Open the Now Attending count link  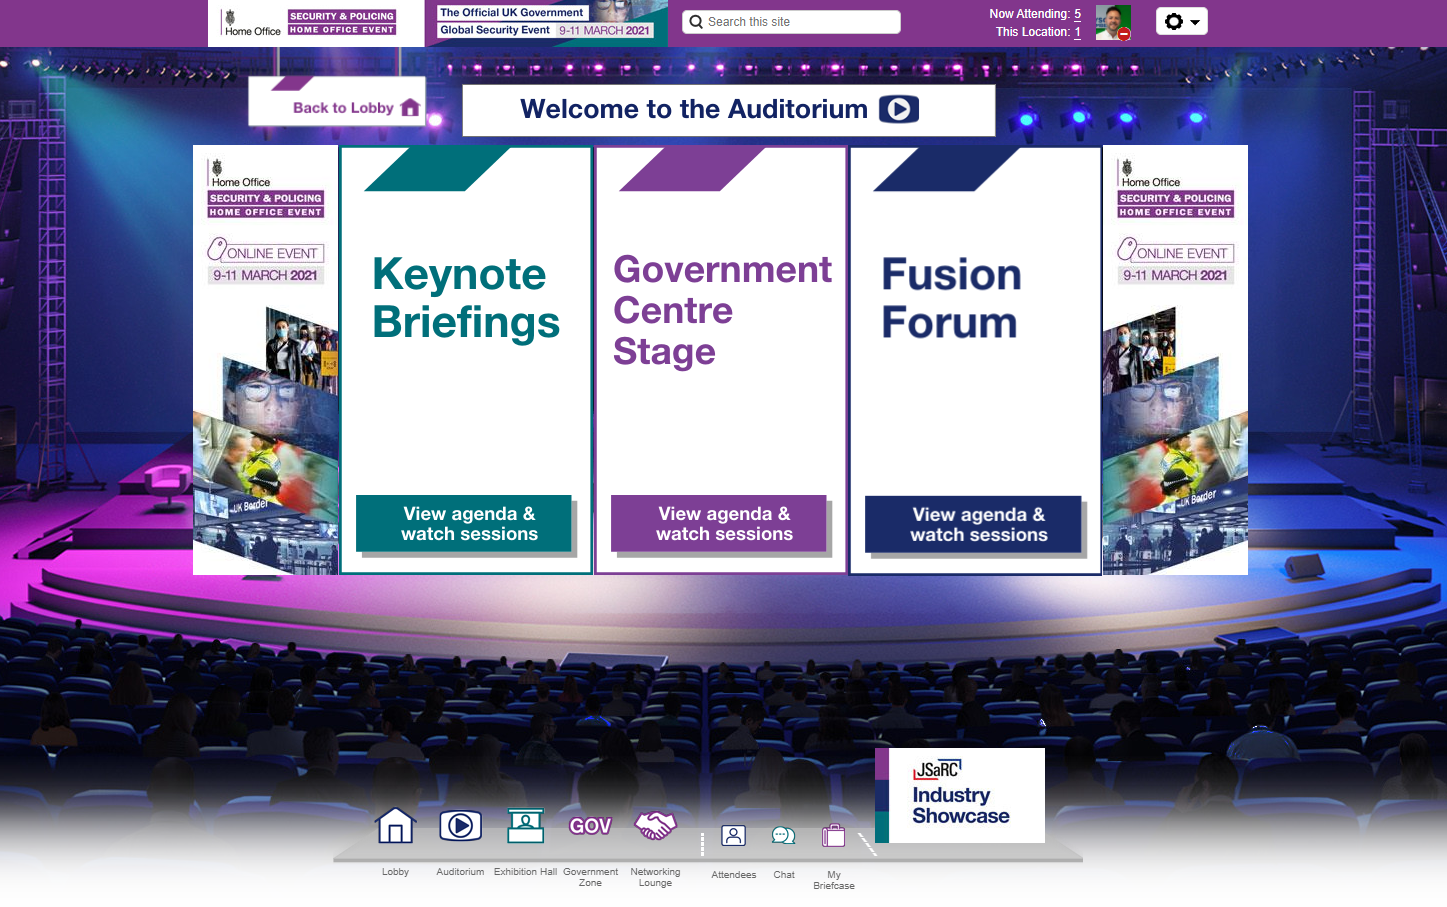(1077, 14)
